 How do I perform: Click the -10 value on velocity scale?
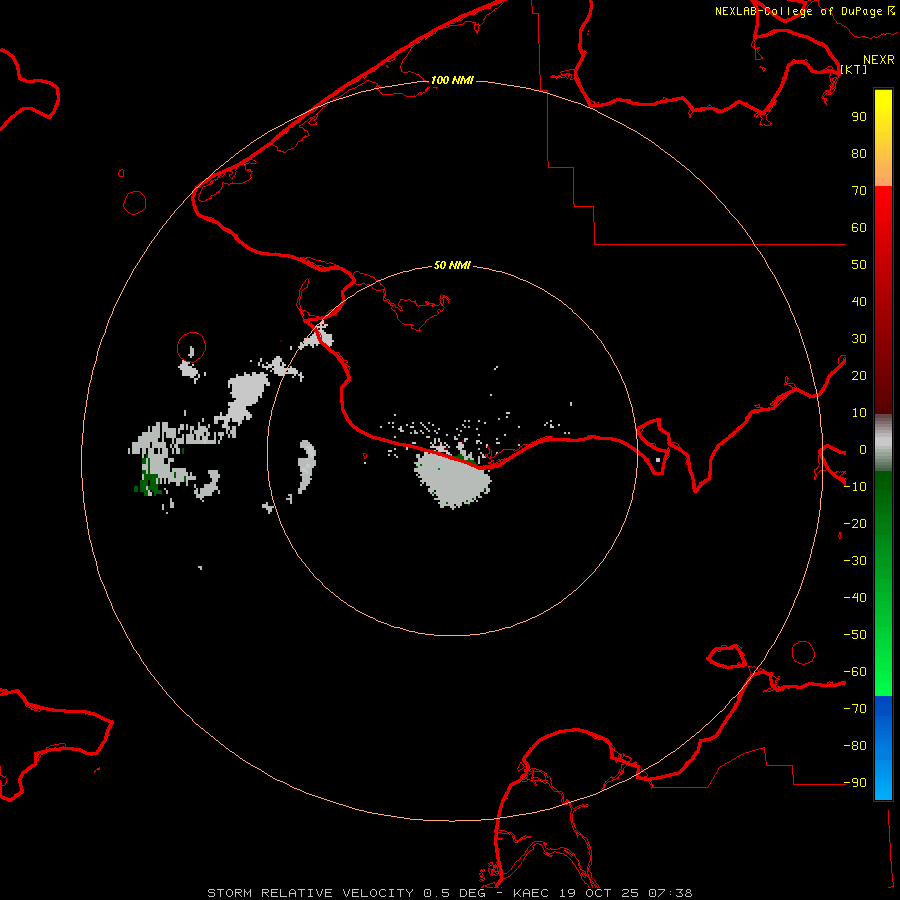tap(855, 487)
